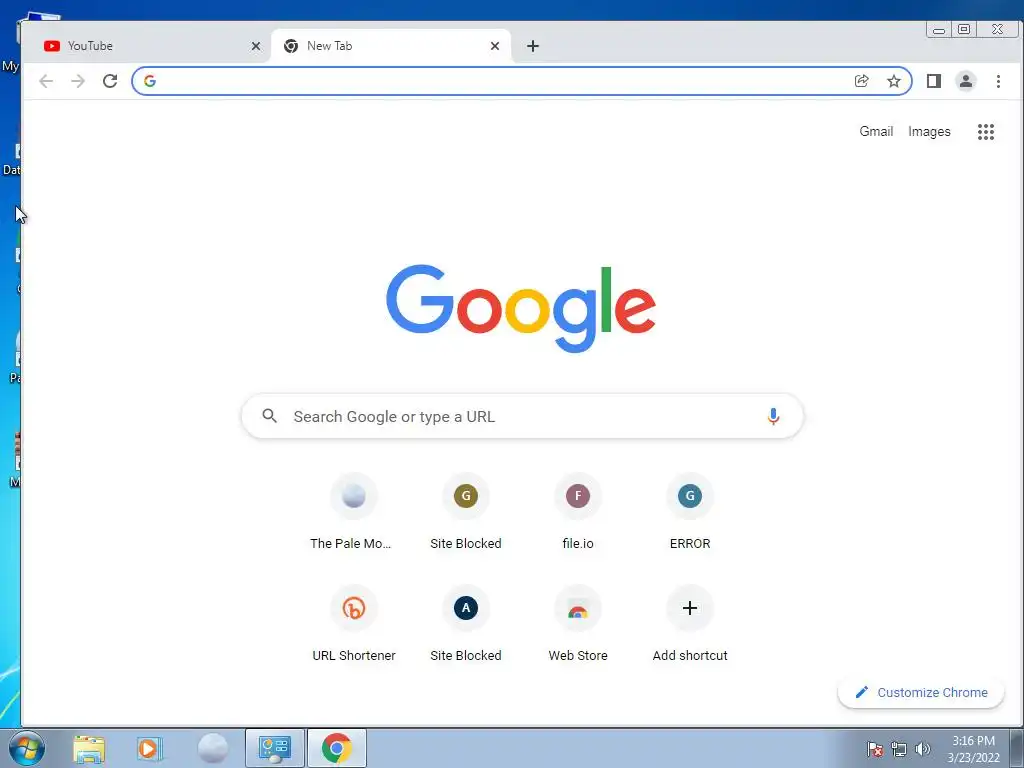This screenshot has height=768, width=1024.
Task: Click the forward navigation arrow
Action: coord(78,81)
